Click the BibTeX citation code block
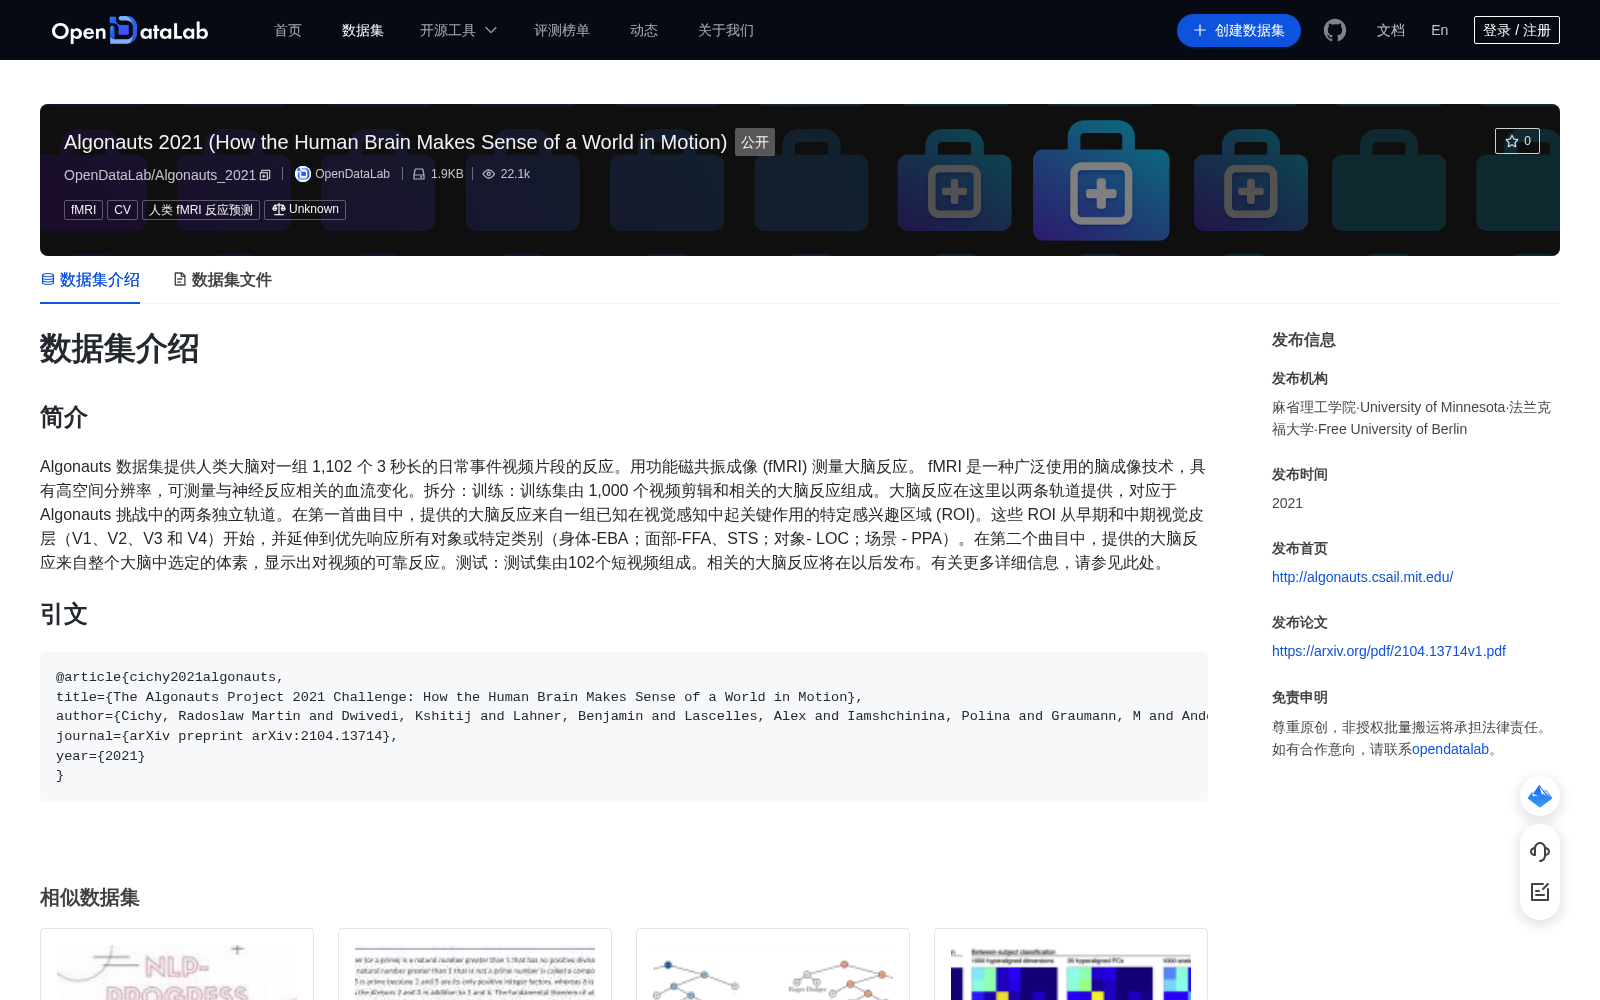The height and width of the screenshot is (1000, 1600). click(624, 727)
